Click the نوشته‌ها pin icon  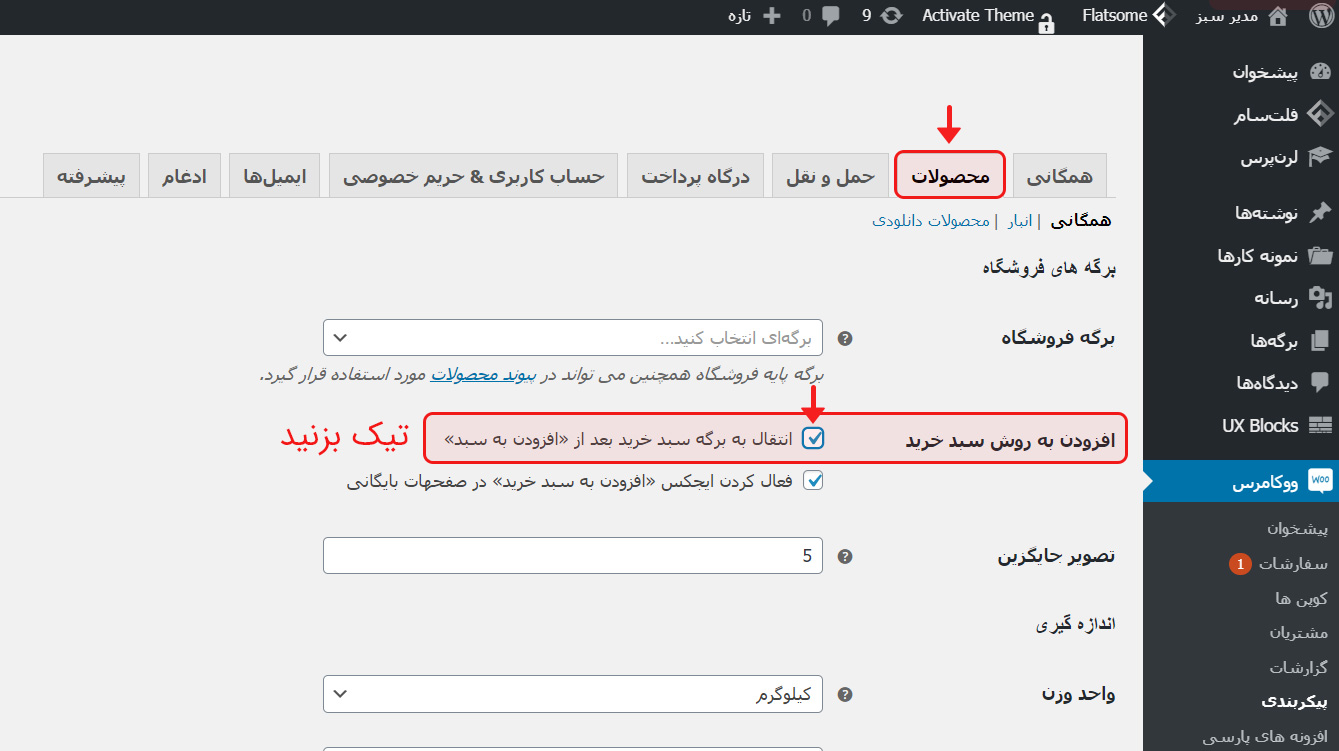(1320, 212)
